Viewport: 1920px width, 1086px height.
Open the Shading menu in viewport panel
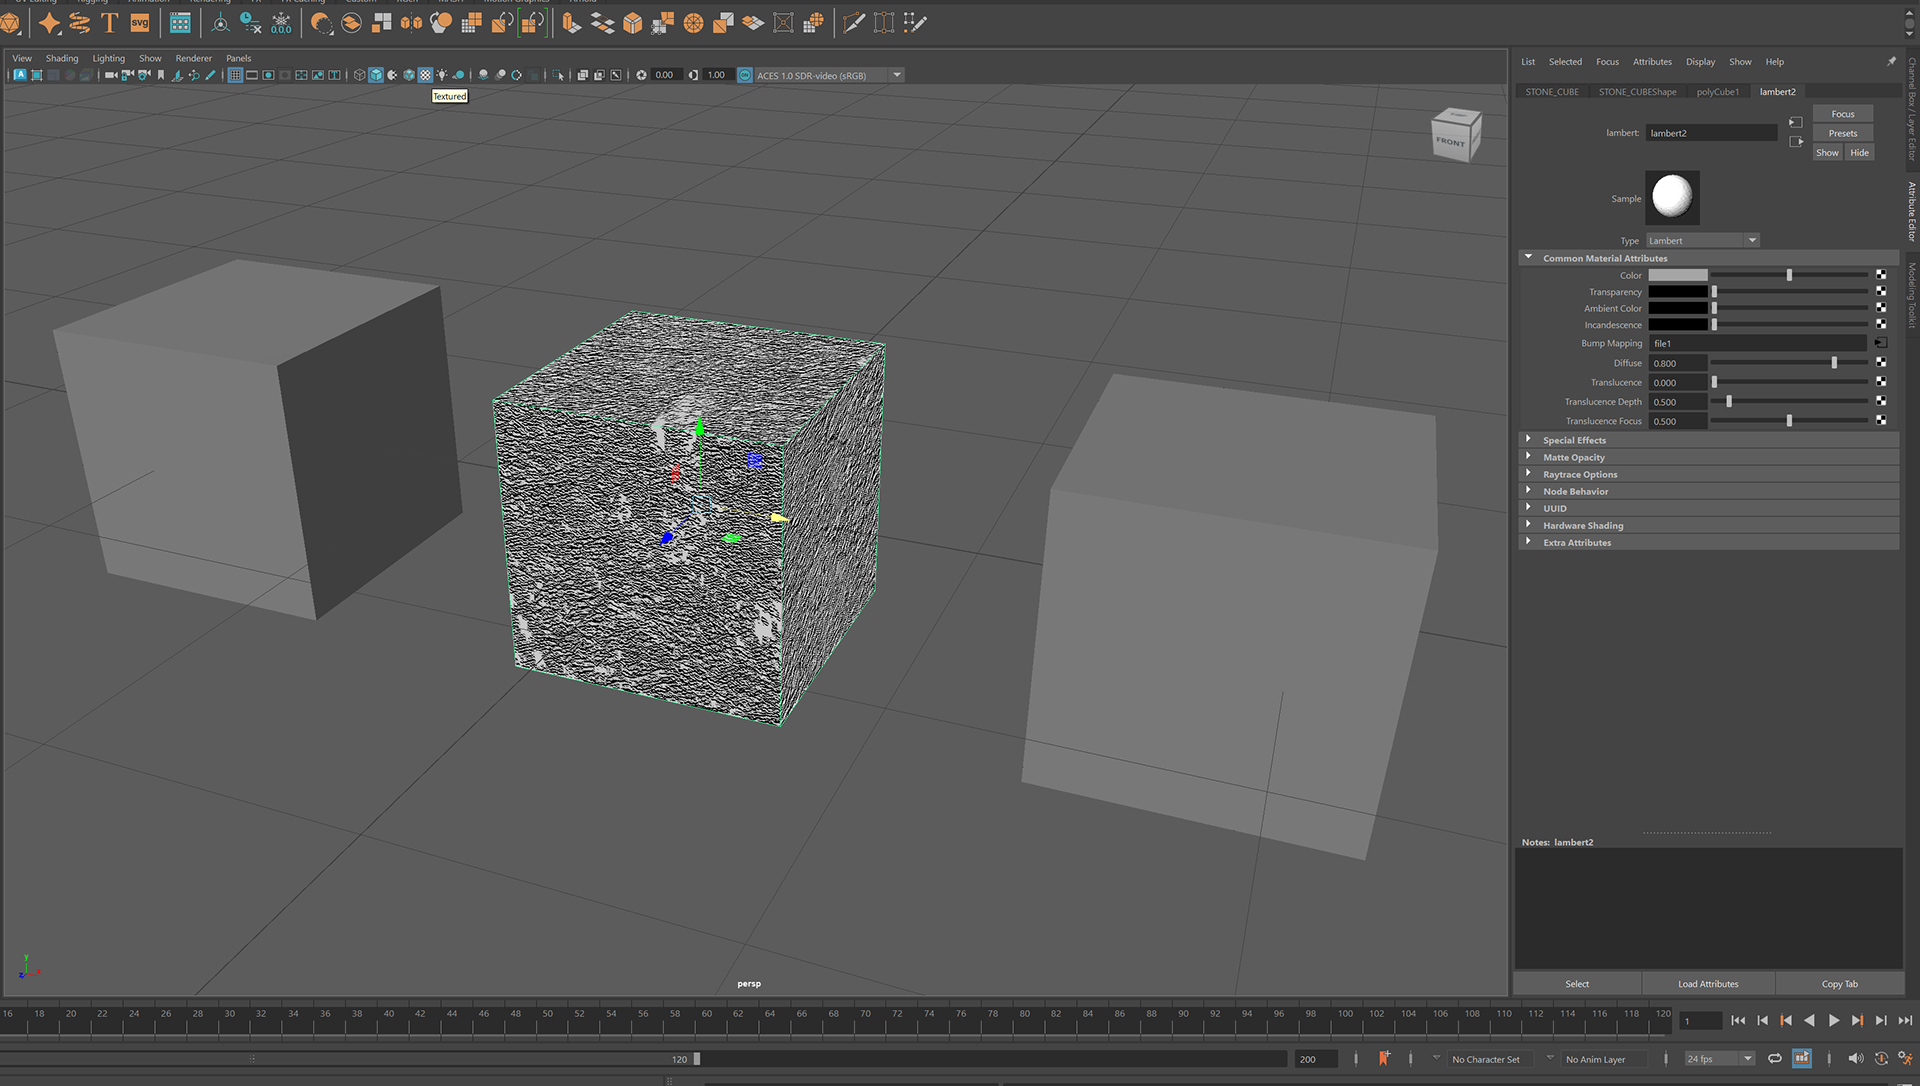pos(62,58)
